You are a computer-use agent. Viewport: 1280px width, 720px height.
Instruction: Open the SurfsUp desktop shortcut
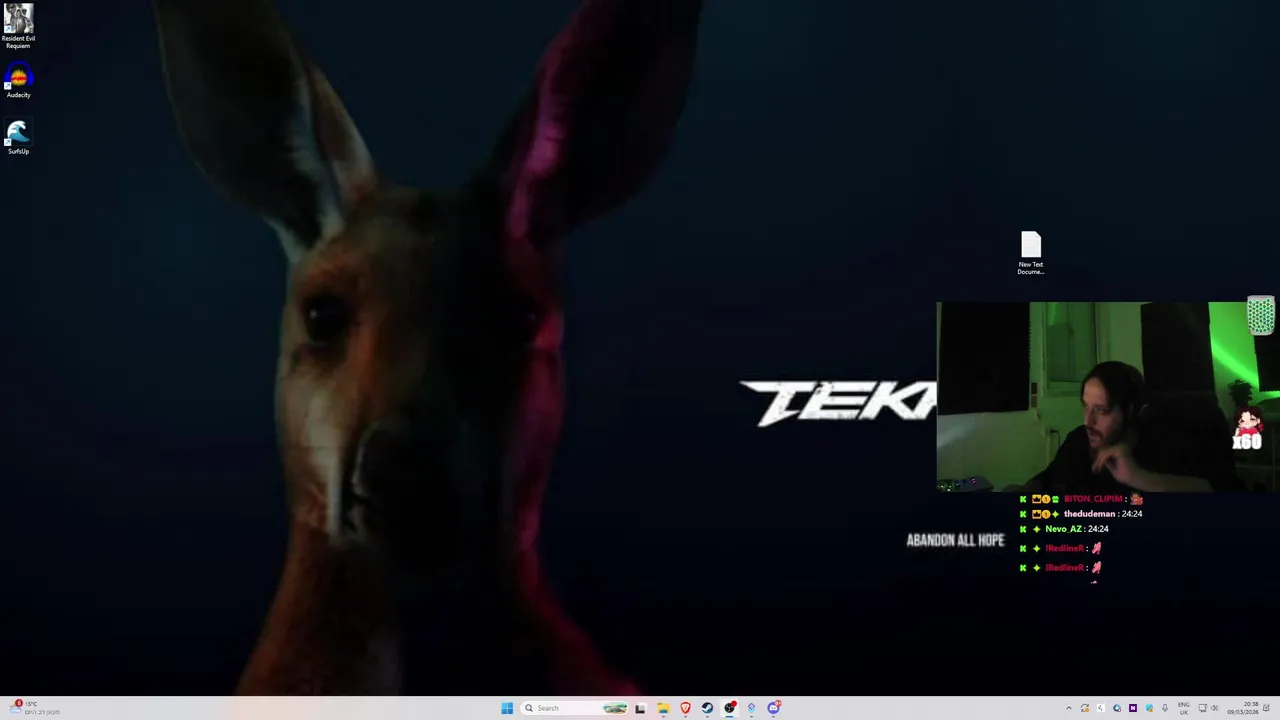coord(18,138)
